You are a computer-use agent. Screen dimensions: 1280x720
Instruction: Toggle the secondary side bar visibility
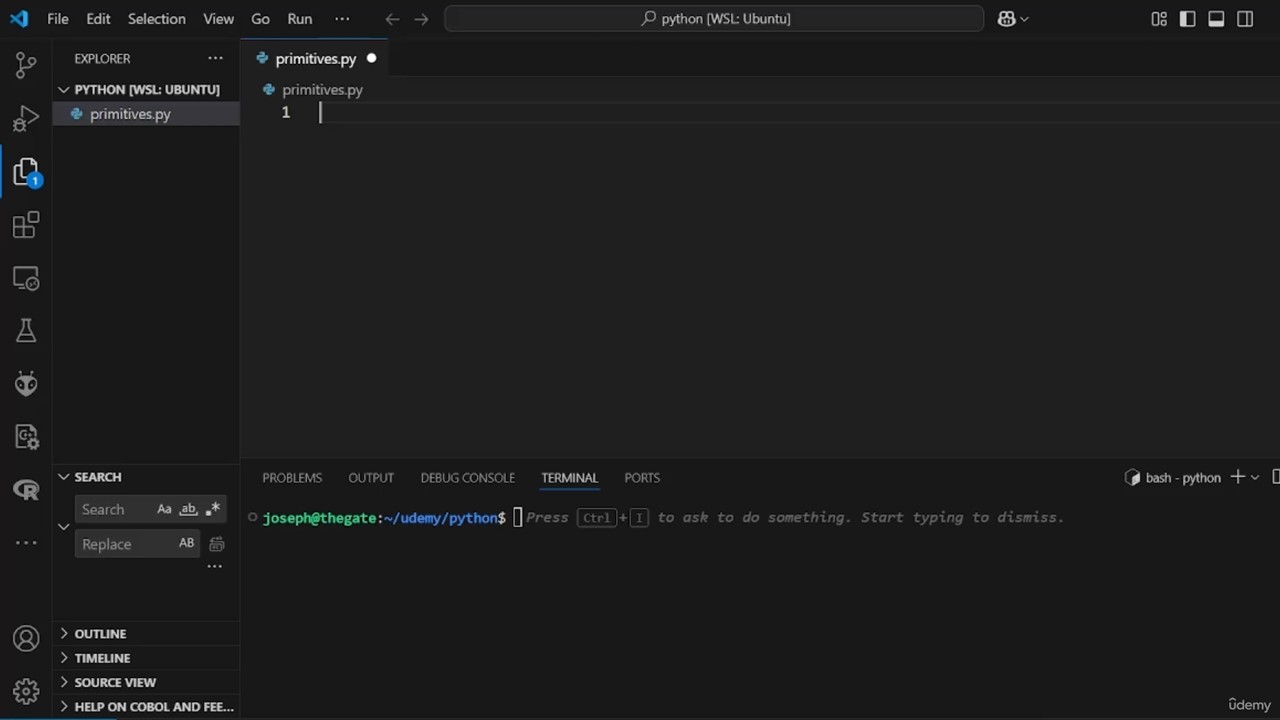click(x=1245, y=19)
